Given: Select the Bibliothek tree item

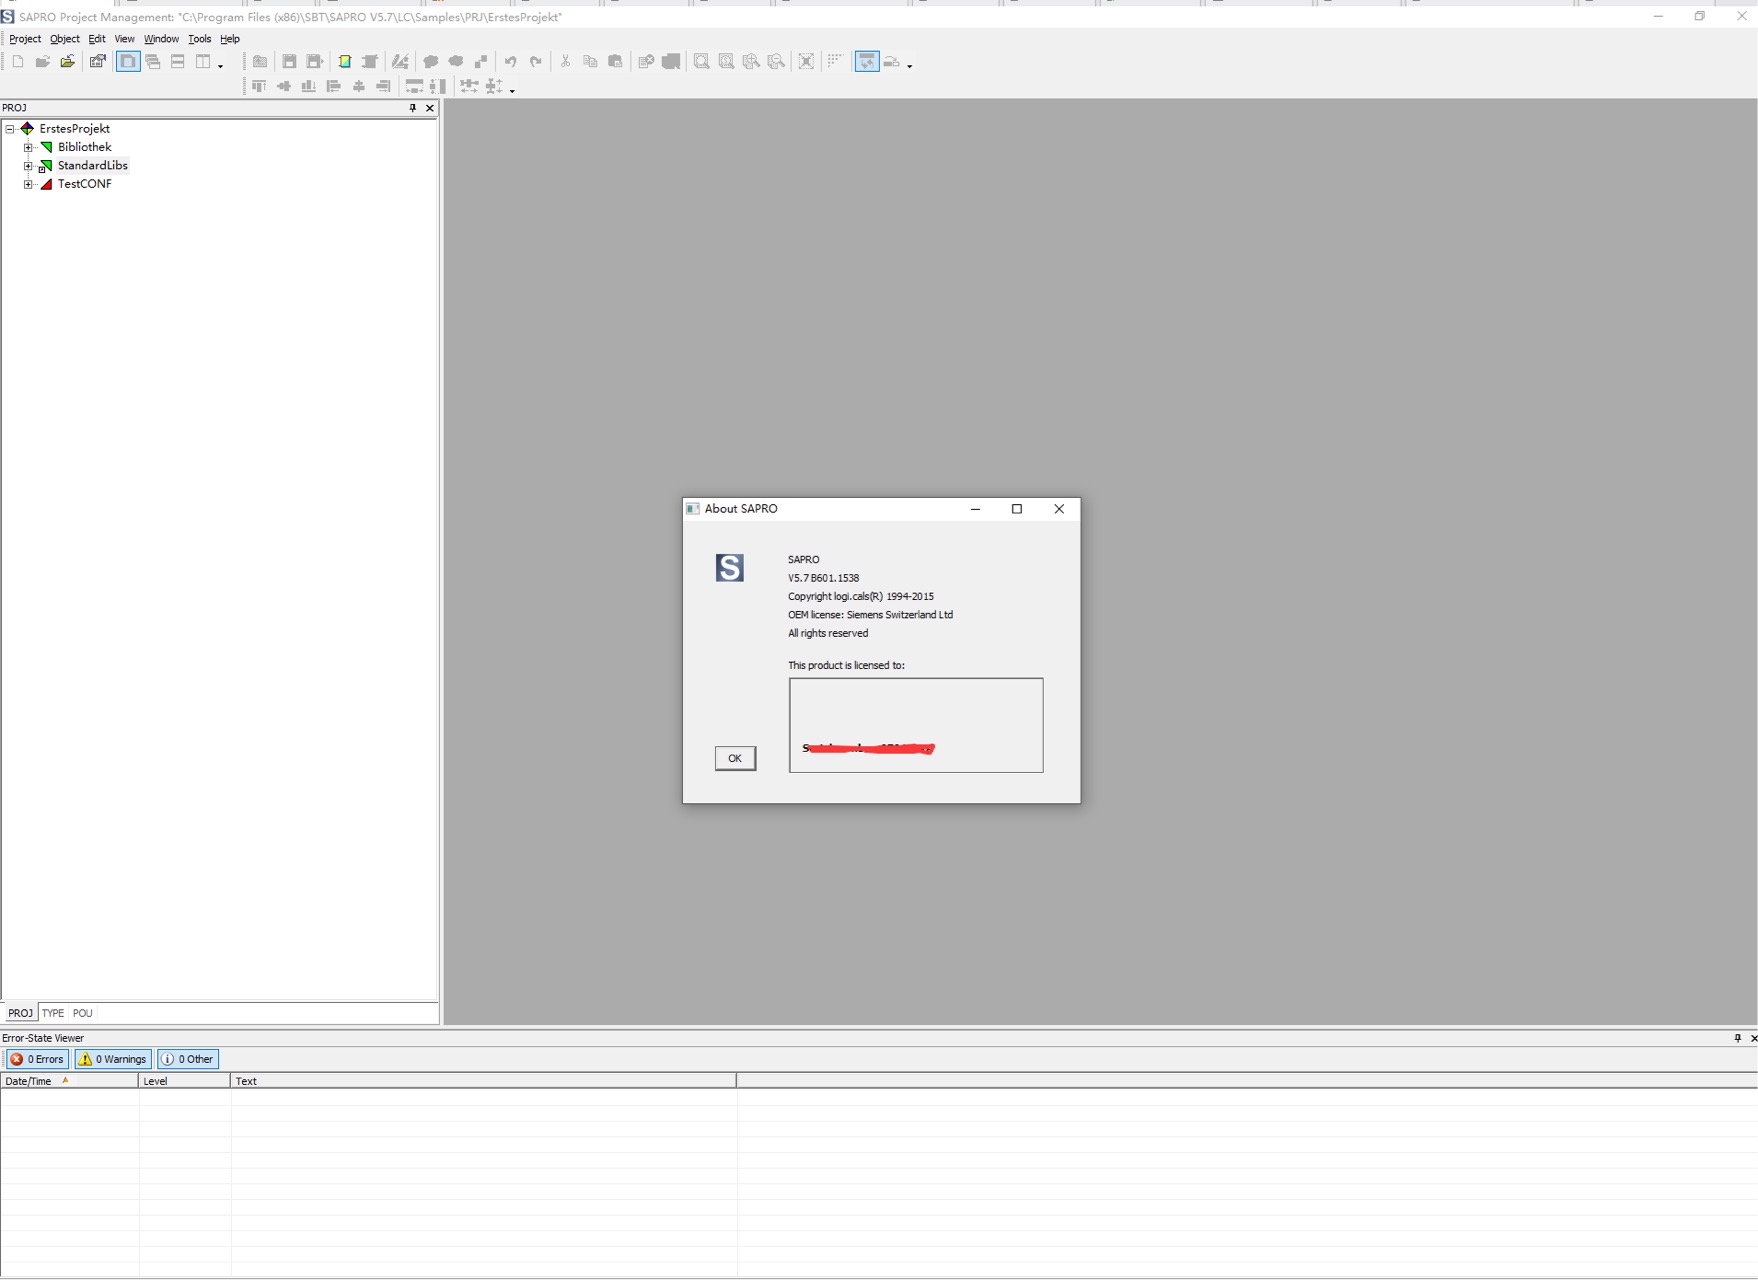Looking at the screenshot, I should (x=84, y=147).
